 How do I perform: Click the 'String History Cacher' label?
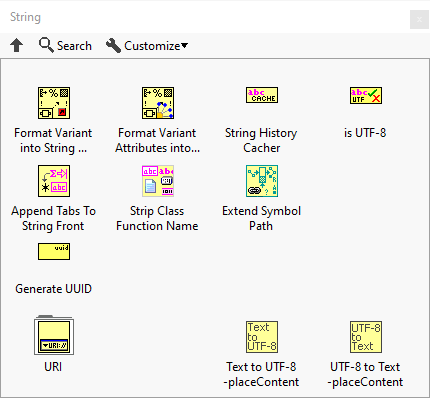[x=261, y=140]
